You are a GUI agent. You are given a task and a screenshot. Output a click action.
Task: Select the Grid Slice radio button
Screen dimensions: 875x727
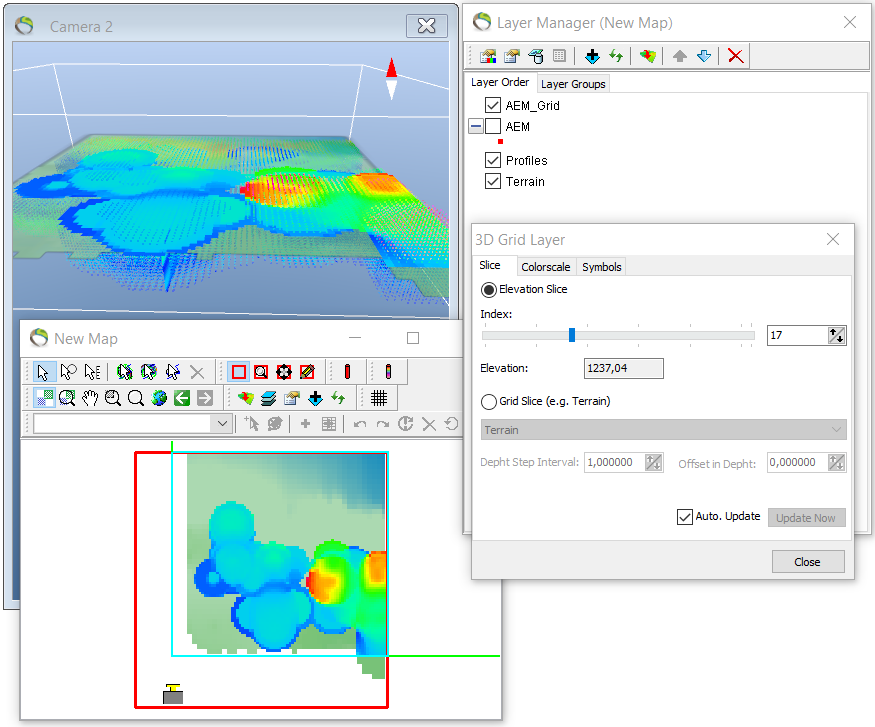[x=490, y=402]
